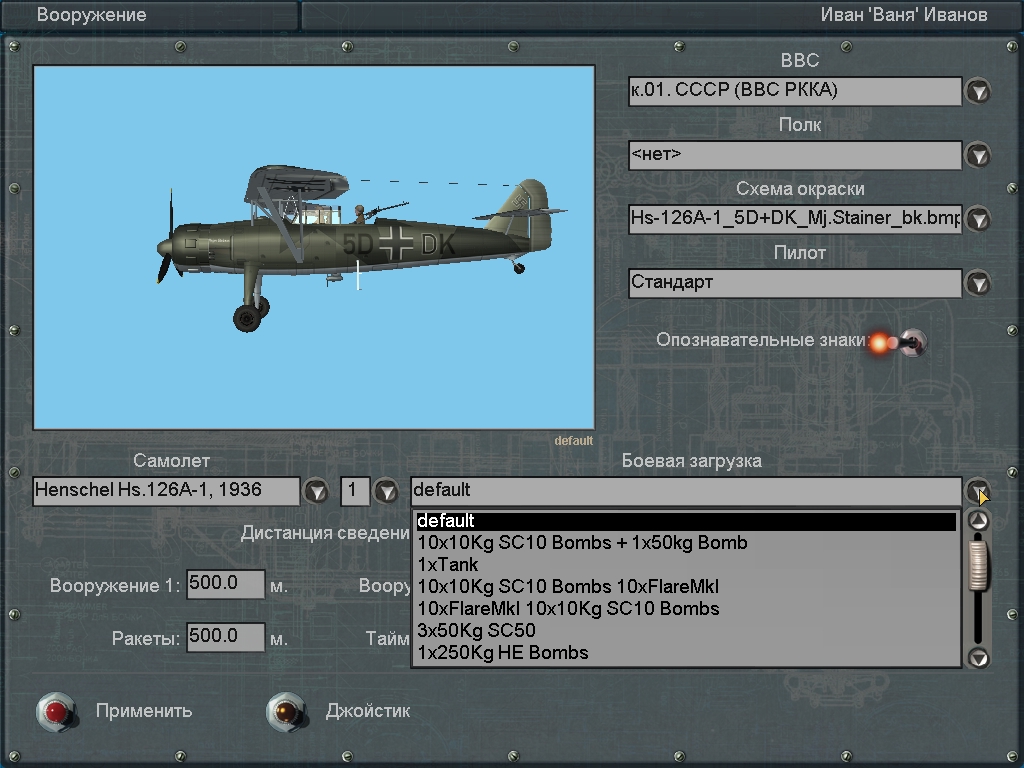
Task: Click the red Применить round button
Action: (56, 711)
